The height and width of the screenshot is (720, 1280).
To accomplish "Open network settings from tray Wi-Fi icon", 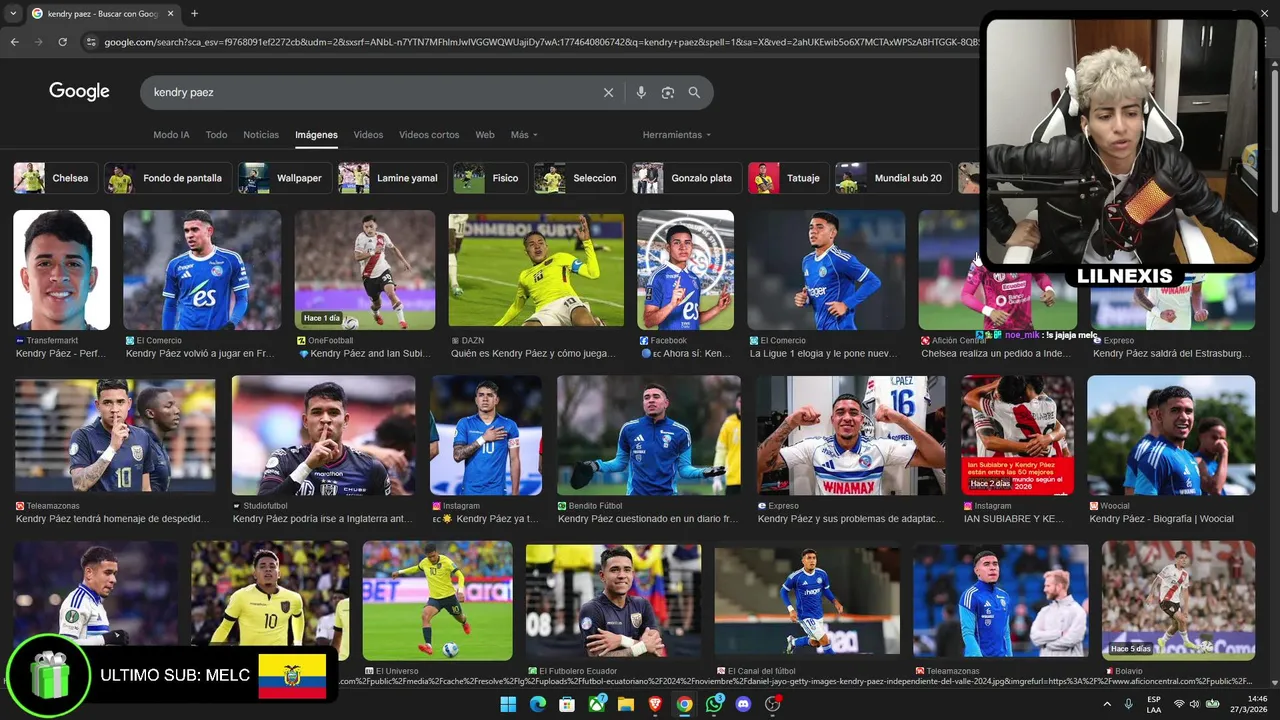I will coord(1179,704).
